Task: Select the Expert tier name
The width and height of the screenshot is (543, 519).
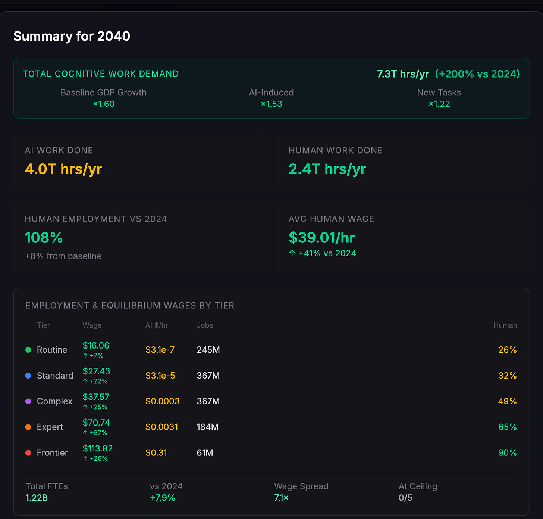Action: point(50,427)
